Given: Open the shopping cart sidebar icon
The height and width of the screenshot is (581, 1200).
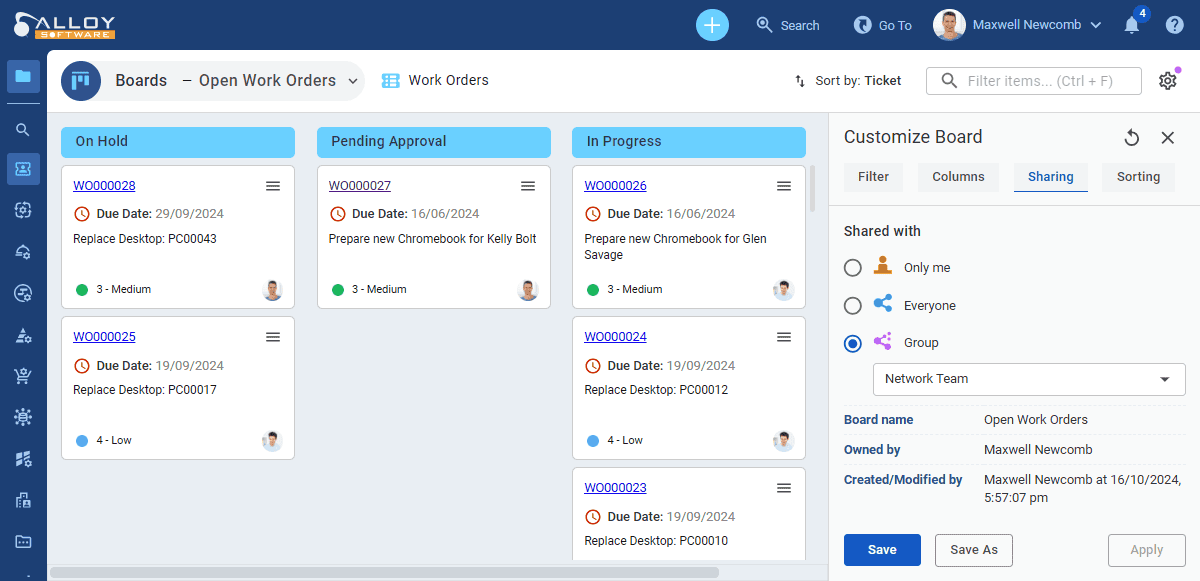Looking at the screenshot, I should tap(23, 376).
